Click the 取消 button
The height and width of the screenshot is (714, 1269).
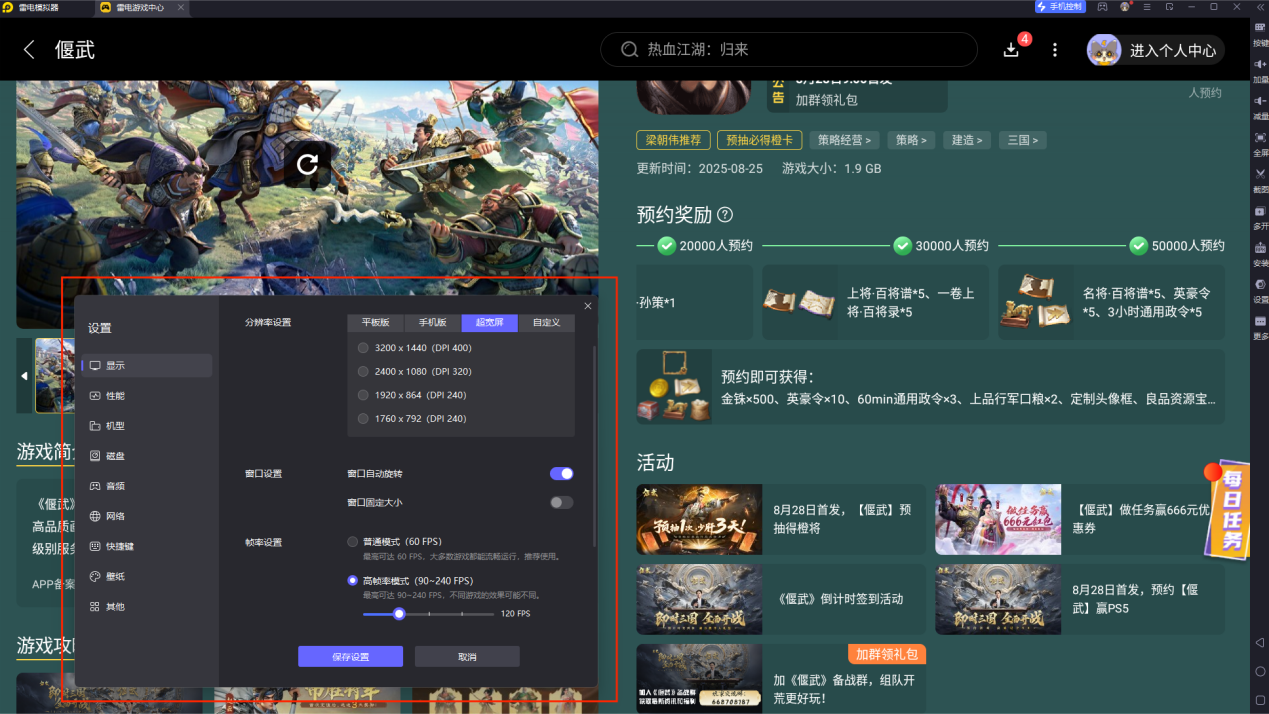click(467, 656)
